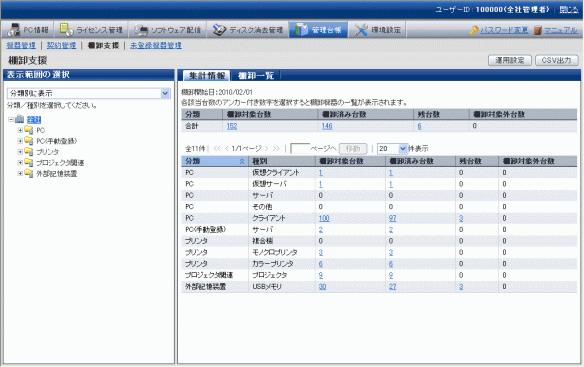Click folder icon beside 外部記憶装置 node
The height and width of the screenshot is (367, 584).
tap(29, 173)
